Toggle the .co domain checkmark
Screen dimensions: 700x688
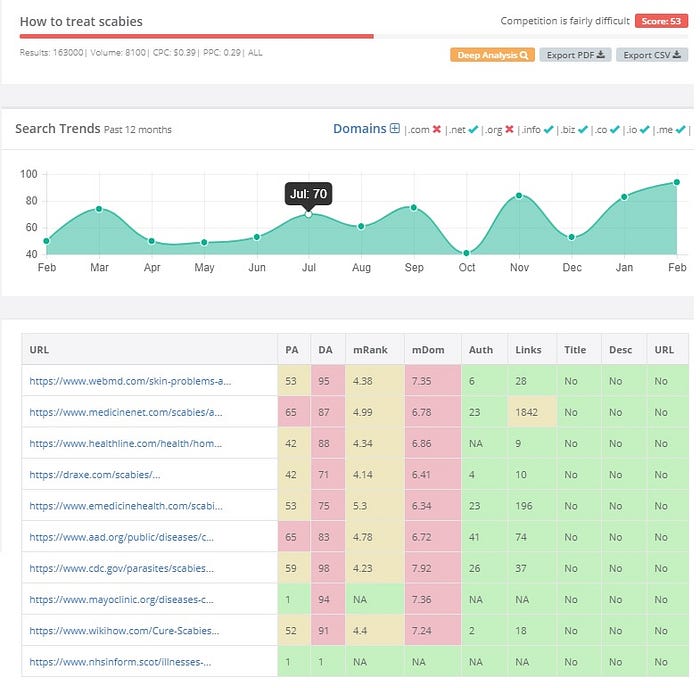(615, 129)
